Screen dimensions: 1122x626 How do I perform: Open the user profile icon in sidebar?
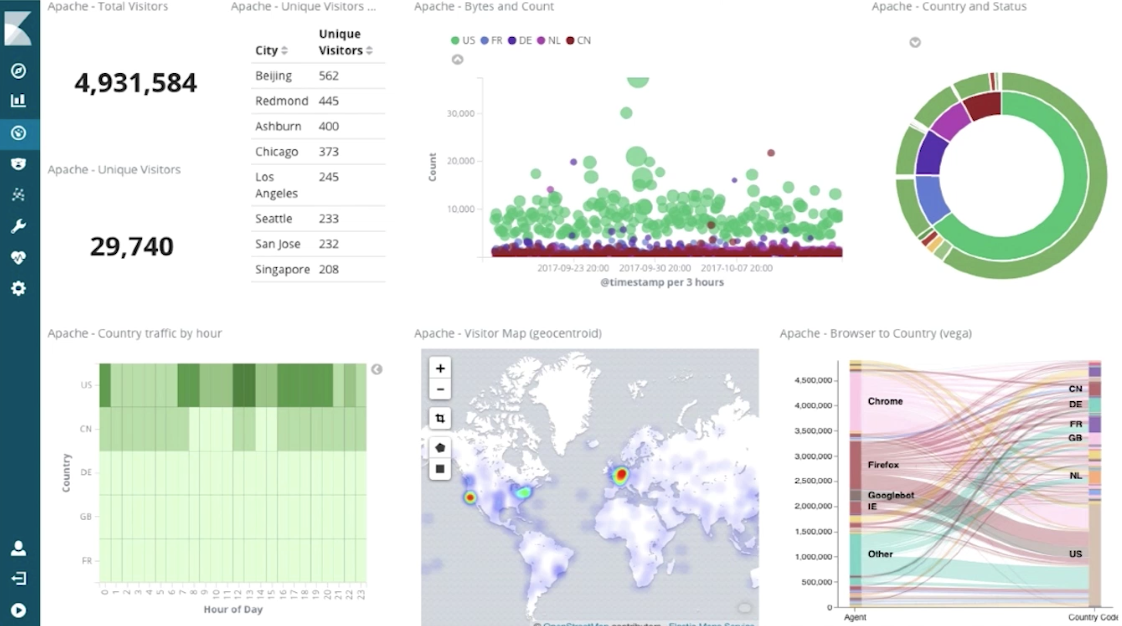(19, 548)
